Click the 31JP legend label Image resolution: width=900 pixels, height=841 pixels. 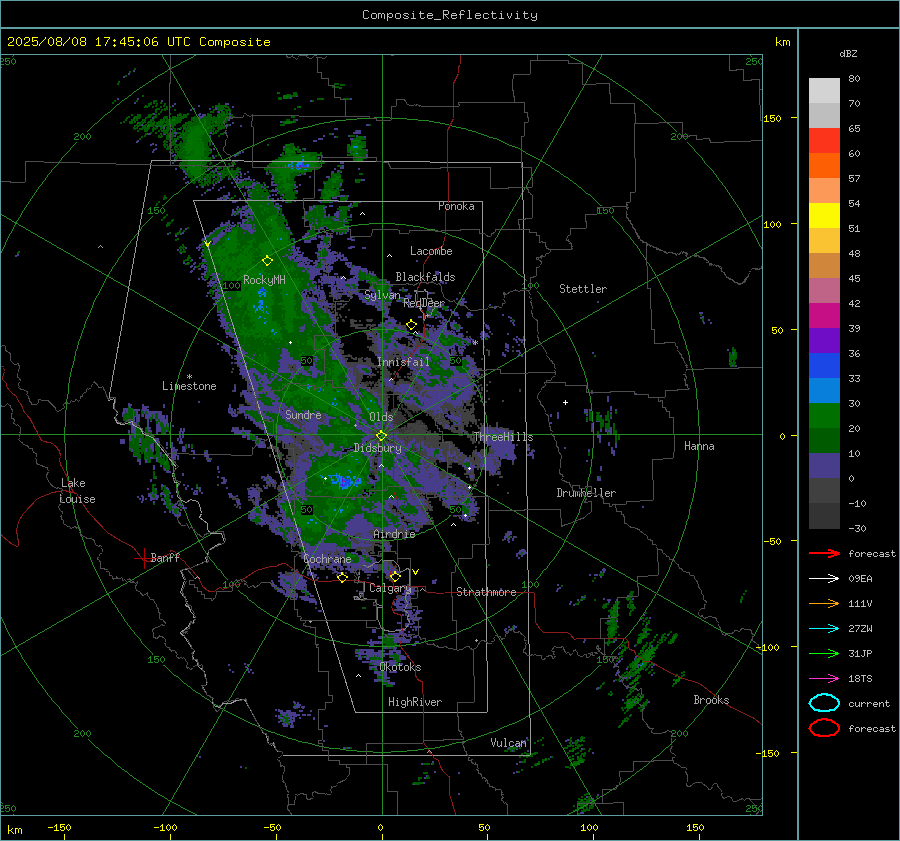point(860,653)
